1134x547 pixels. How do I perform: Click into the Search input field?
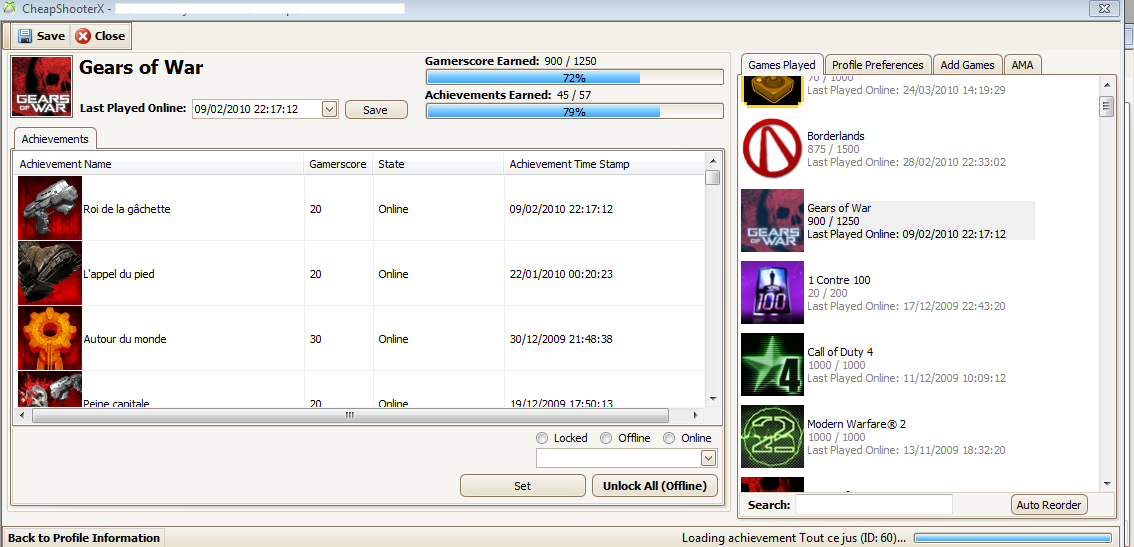click(873, 505)
